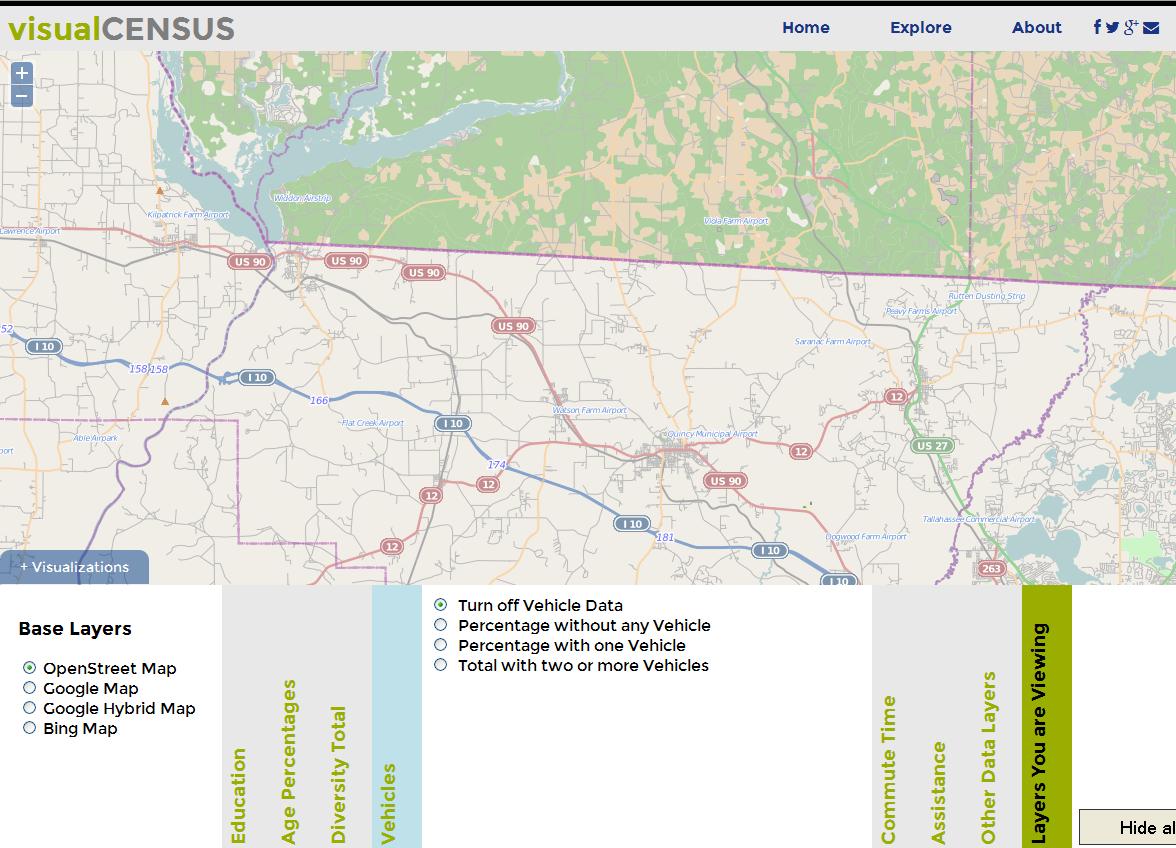Expand the Education layer section
Screen dimensions: 1176x848
tap(239, 795)
